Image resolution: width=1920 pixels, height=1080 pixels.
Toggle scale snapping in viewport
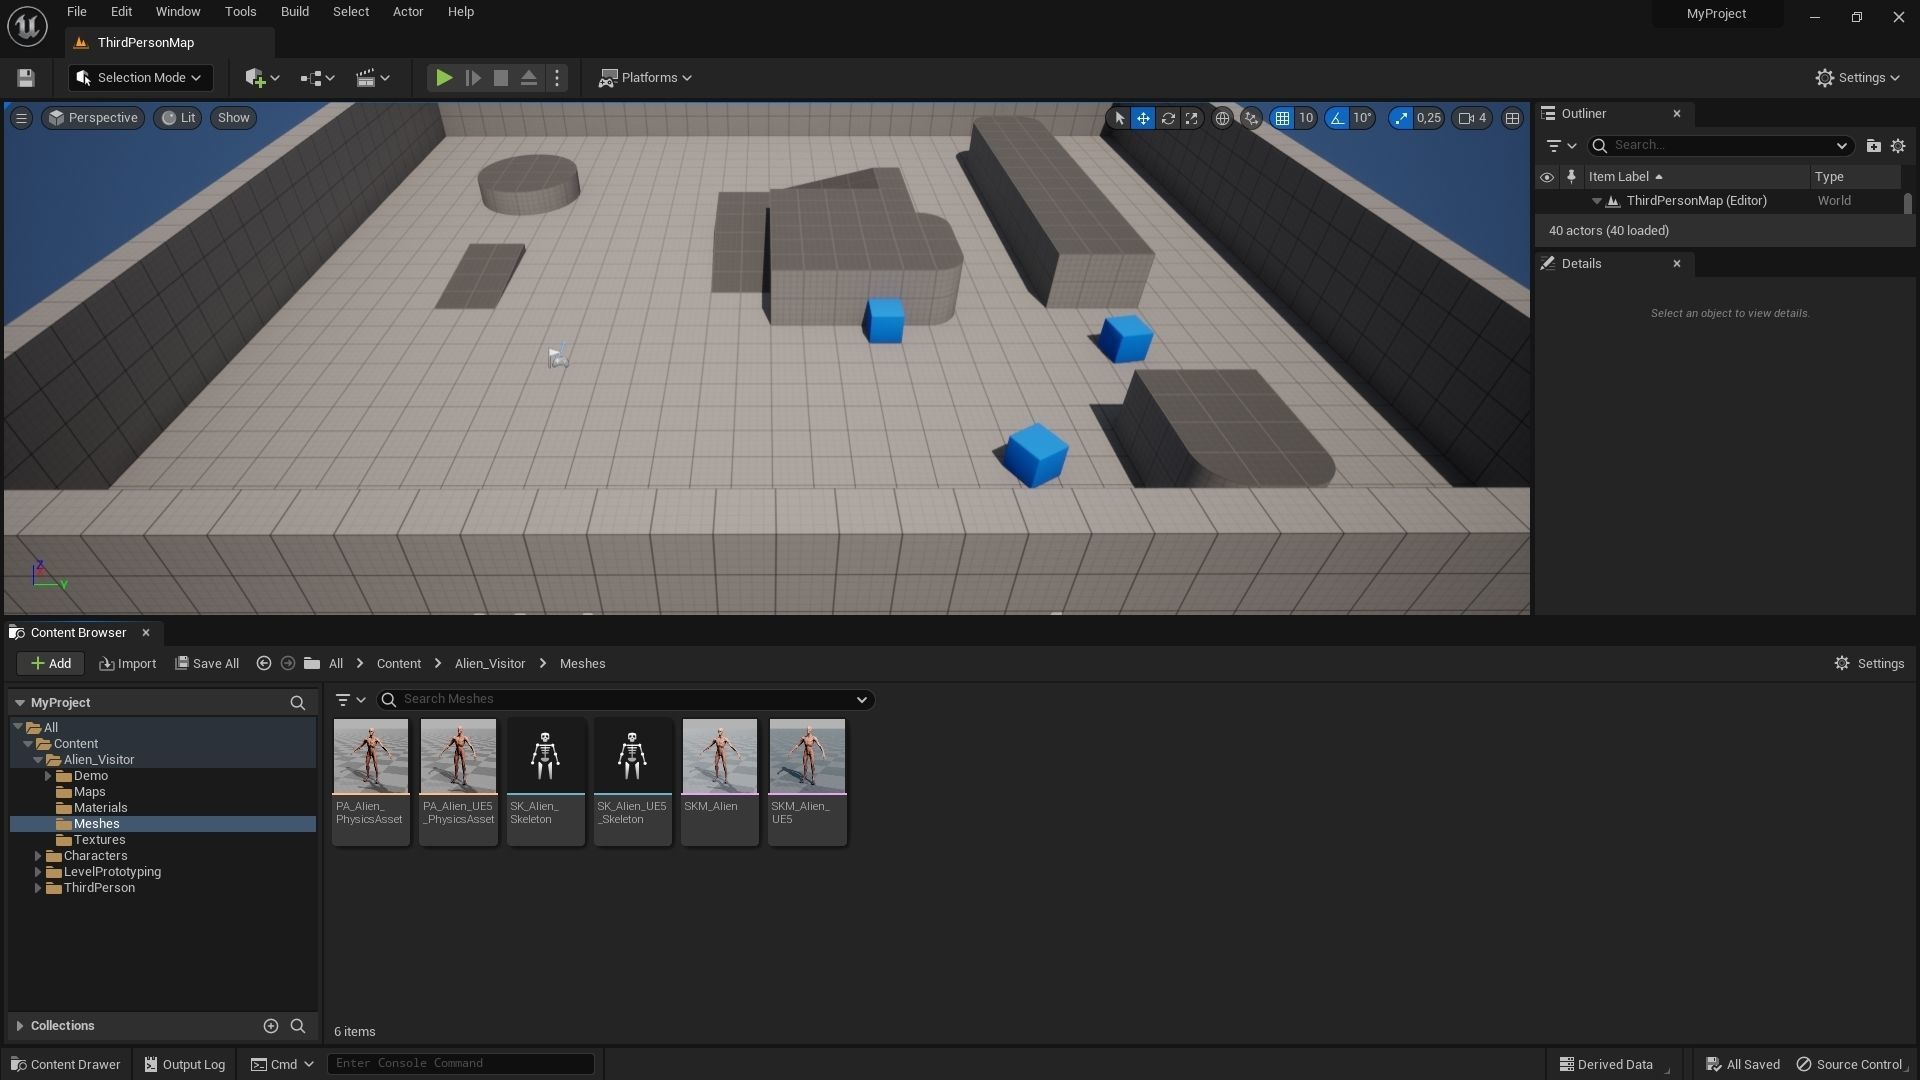point(1401,118)
